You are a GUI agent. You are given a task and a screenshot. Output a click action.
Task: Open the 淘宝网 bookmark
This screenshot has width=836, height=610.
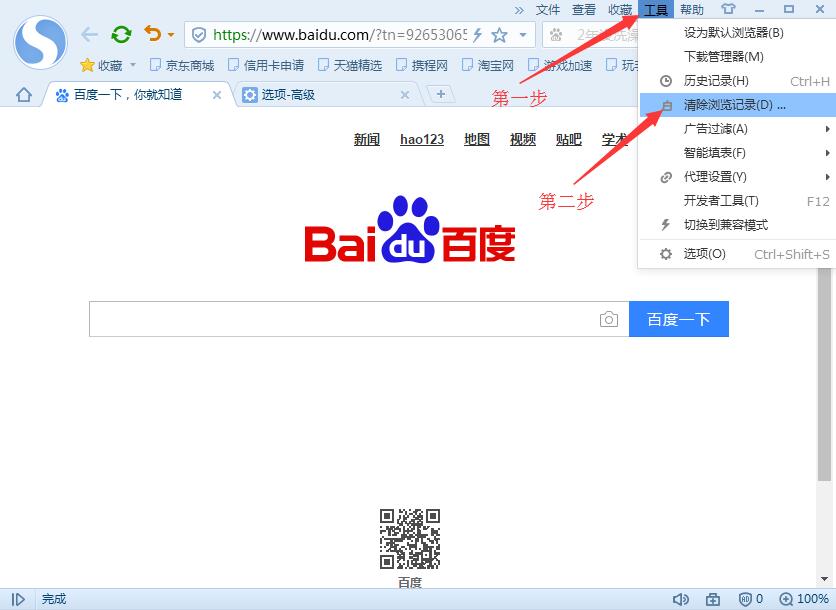487,66
